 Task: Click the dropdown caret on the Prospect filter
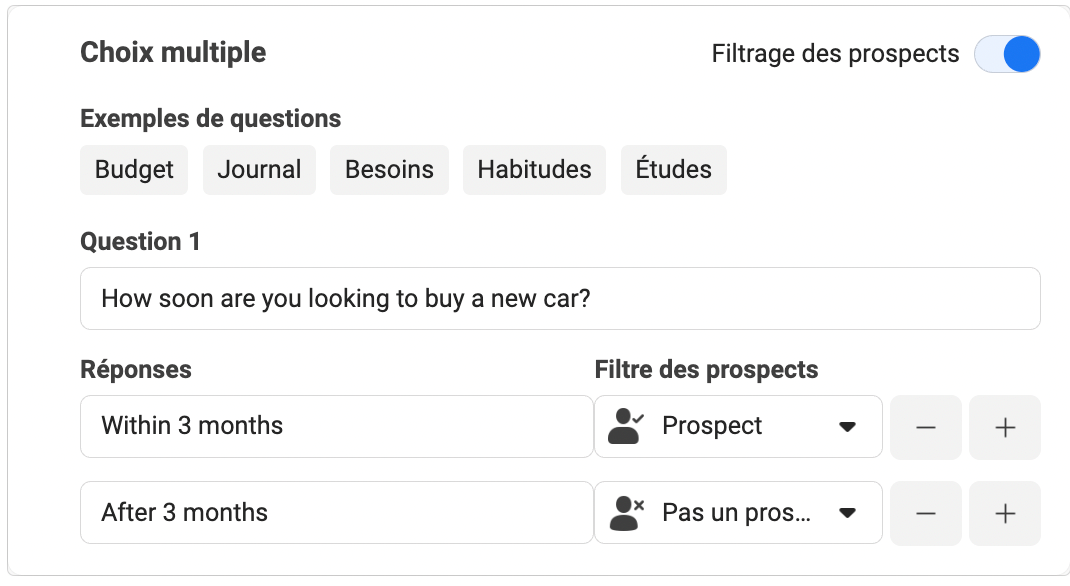coord(849,425)
